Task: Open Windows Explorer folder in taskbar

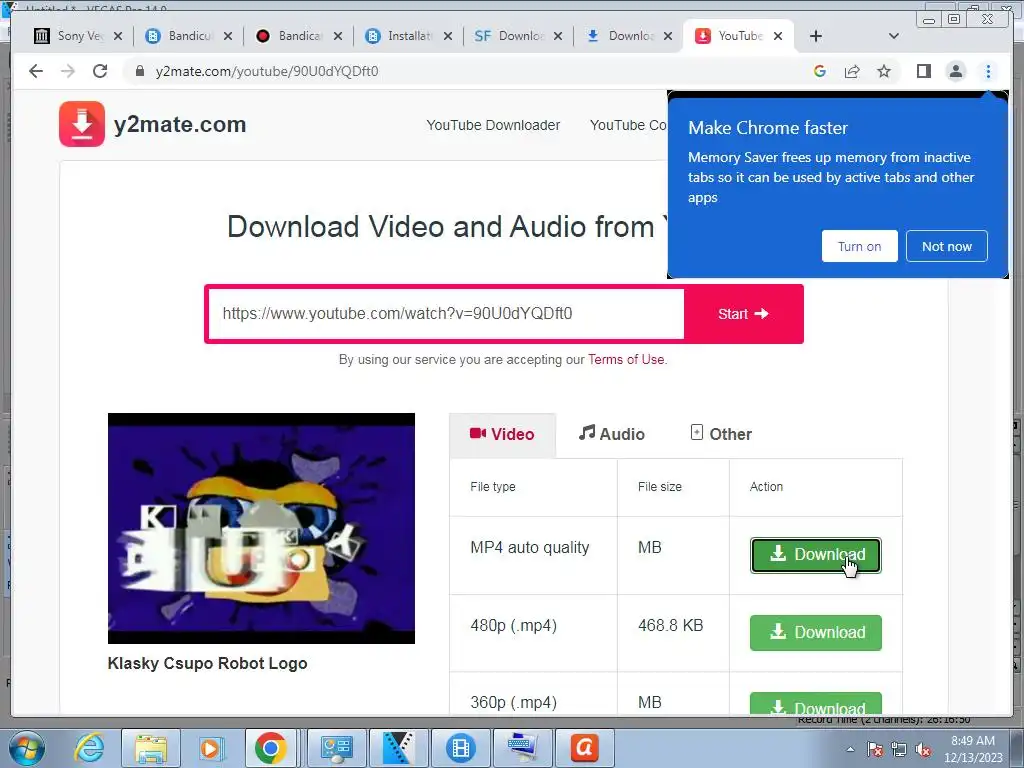Action: point(151,748)
